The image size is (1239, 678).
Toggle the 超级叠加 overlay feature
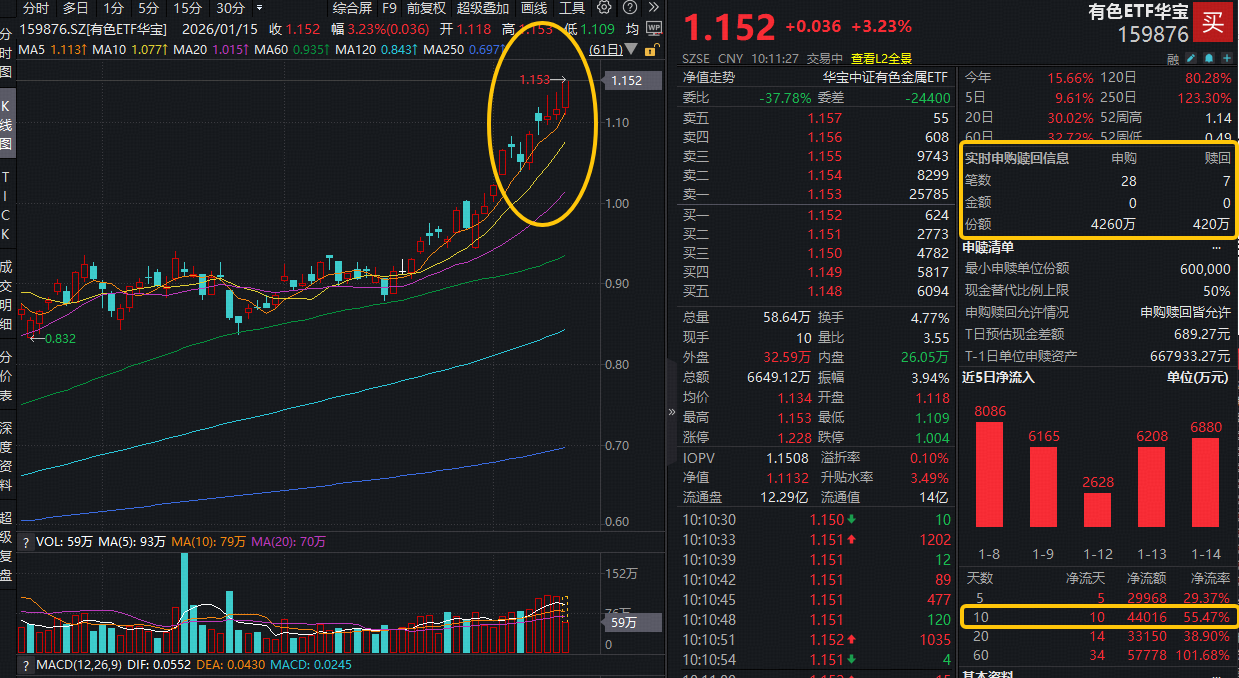(x=483, y=8)
